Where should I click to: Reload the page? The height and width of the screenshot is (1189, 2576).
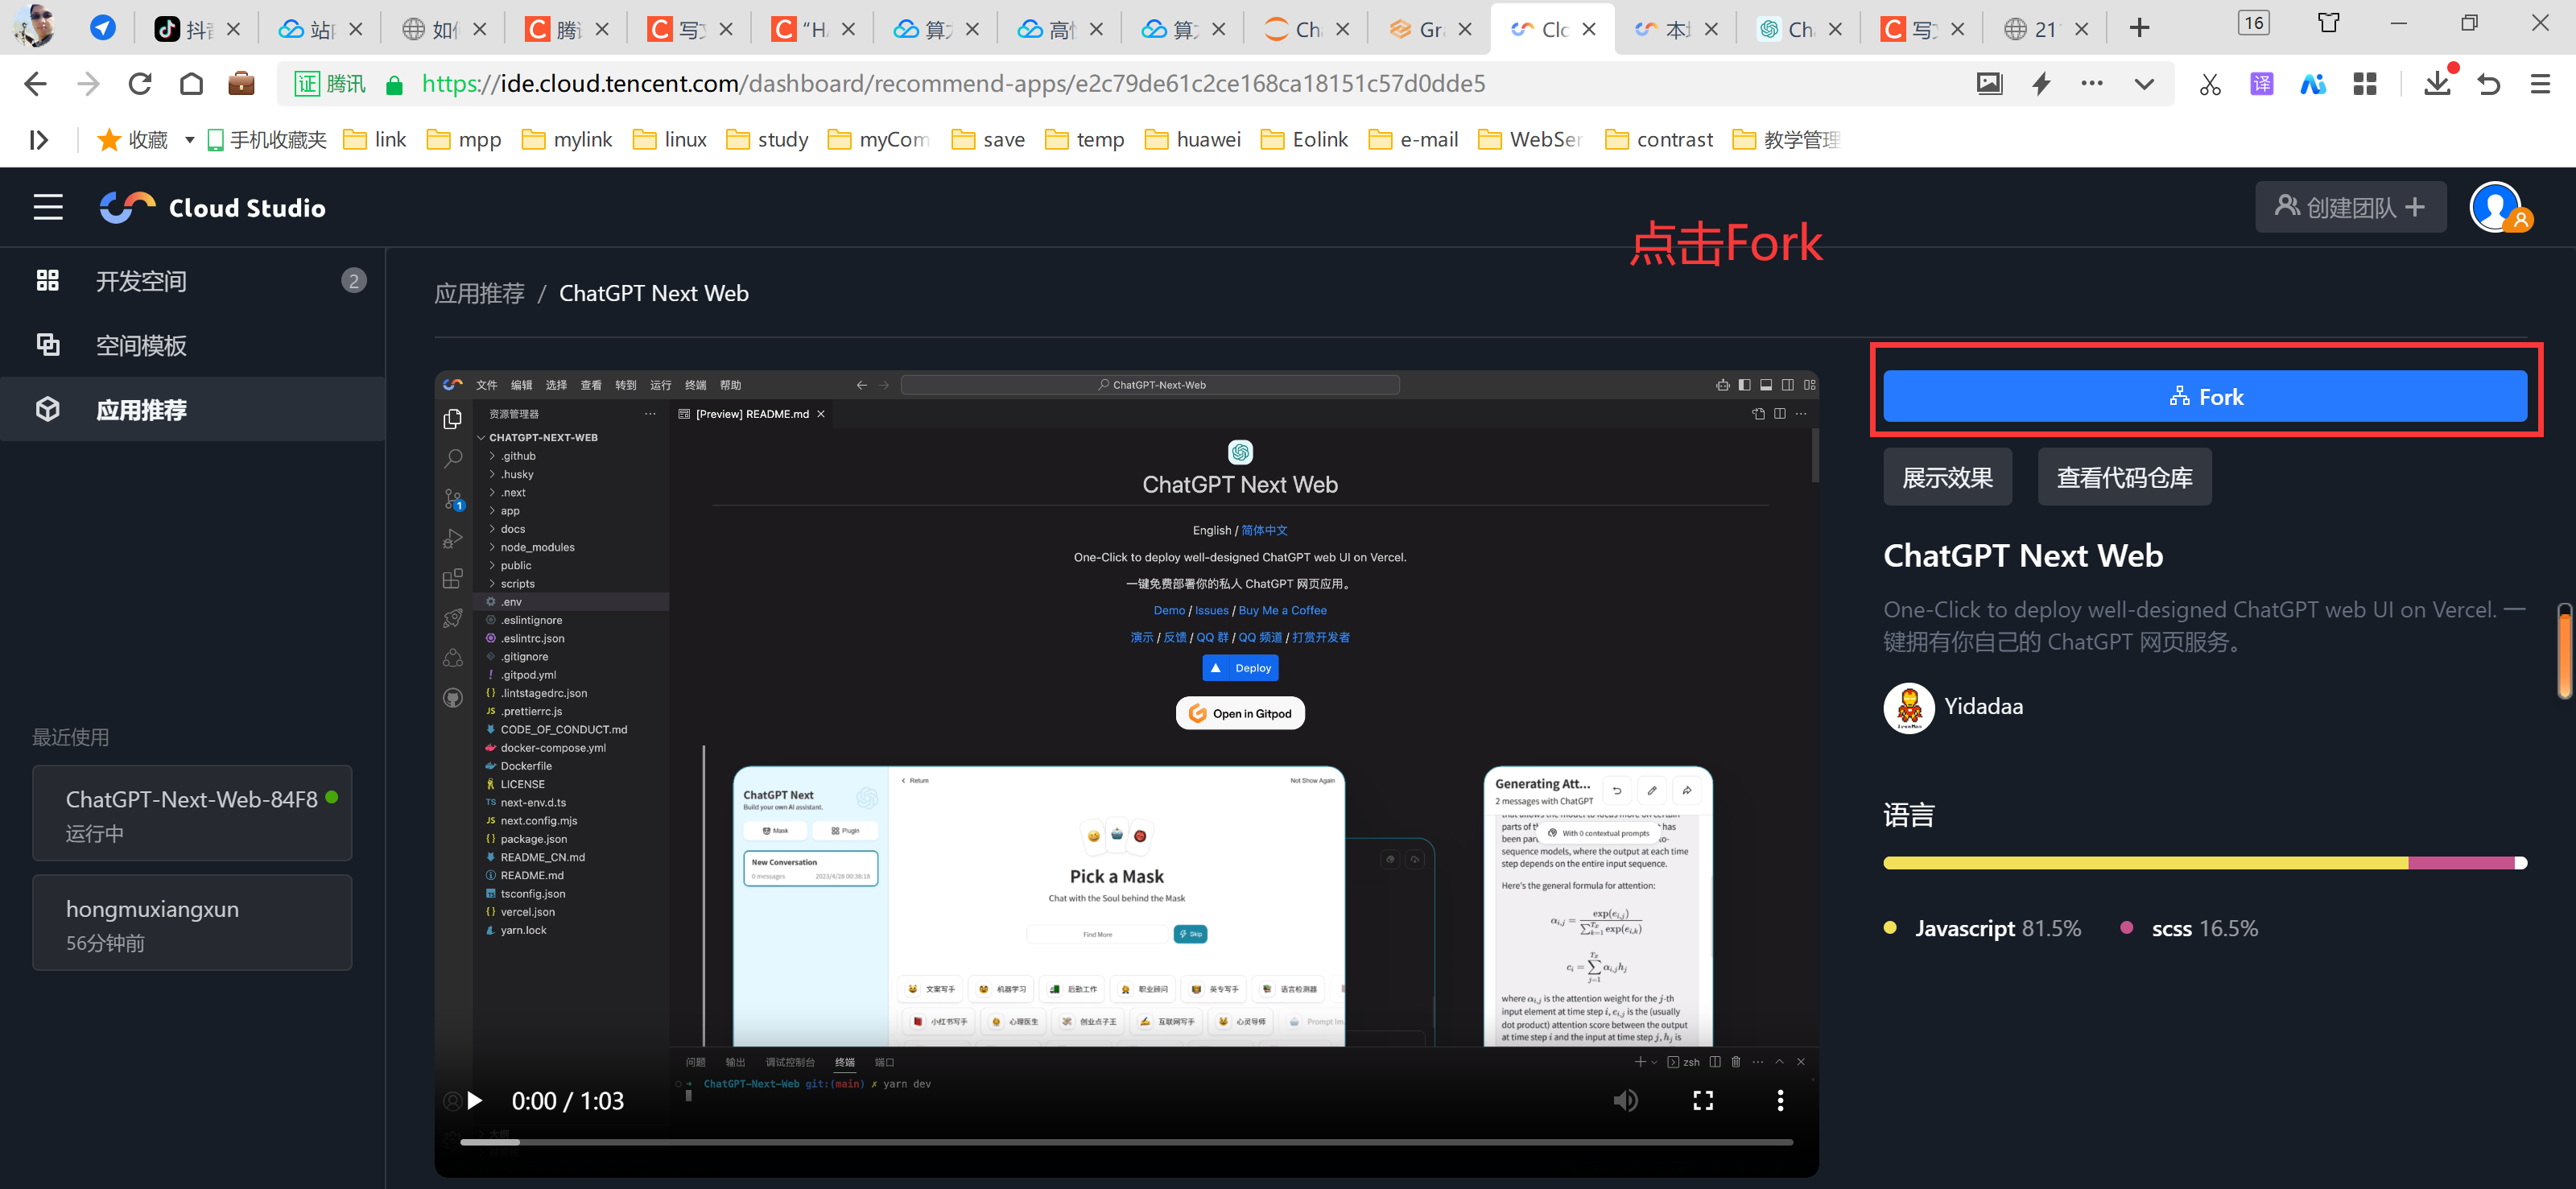click(140, 84)
